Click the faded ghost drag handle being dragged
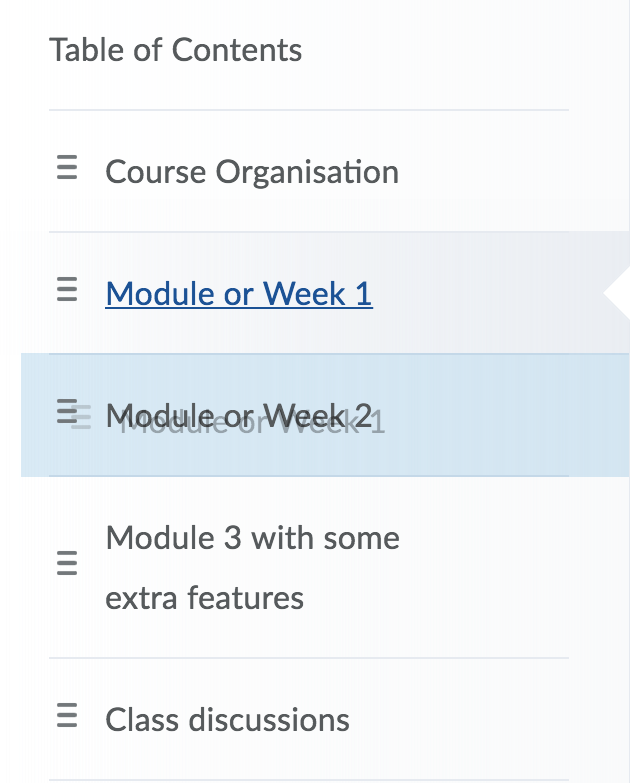The height and width of the screenshot is (783, 630). [x=82, y=419]
